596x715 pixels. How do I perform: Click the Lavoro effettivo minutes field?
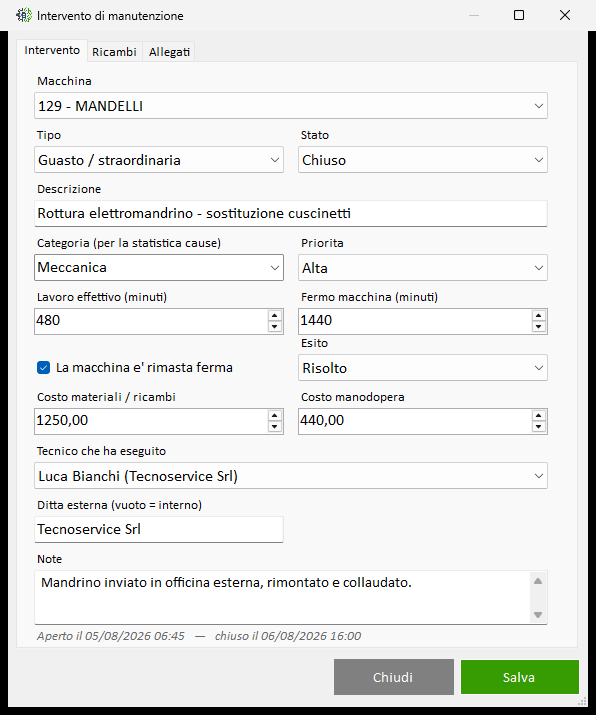tap(150, 321)
